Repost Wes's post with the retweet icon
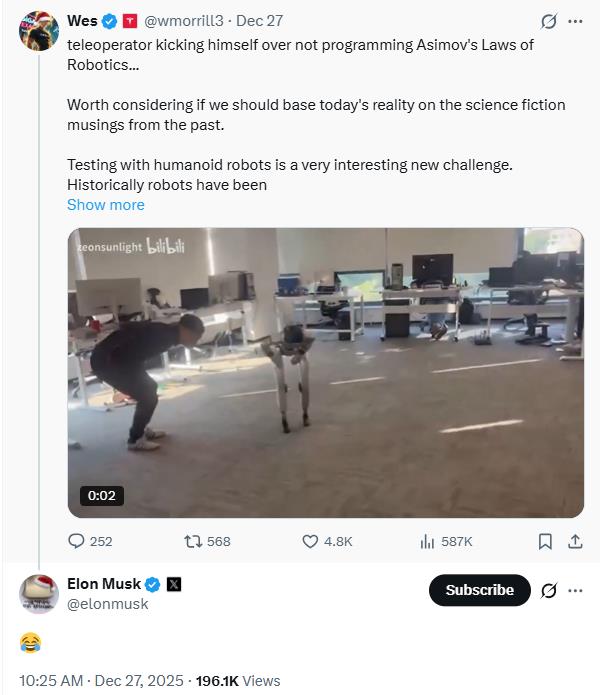This screenshot has height=695, width=600. click(194, 541)
